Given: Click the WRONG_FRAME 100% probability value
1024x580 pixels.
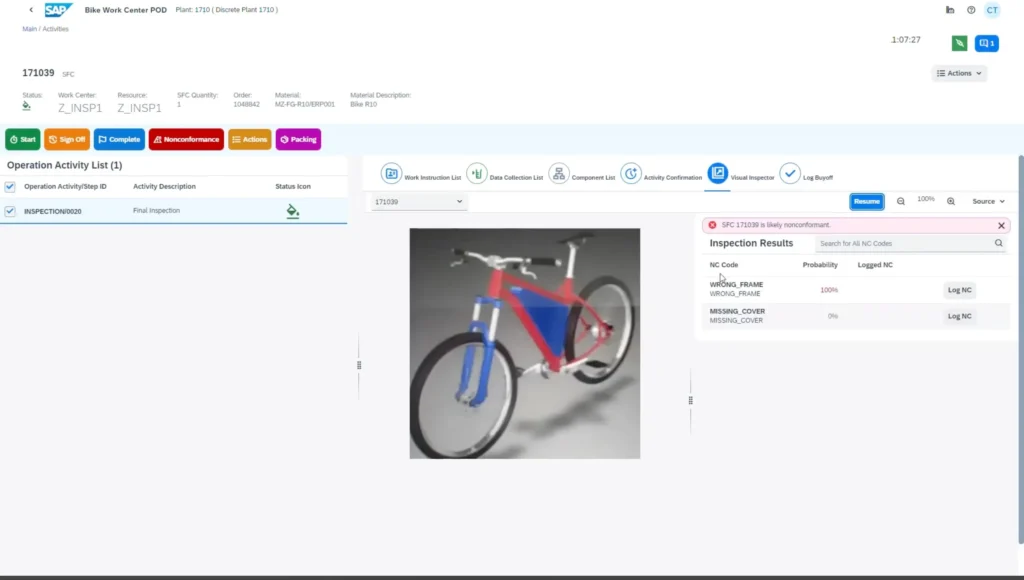Looking at the screenshot, I should click(829, 290).
